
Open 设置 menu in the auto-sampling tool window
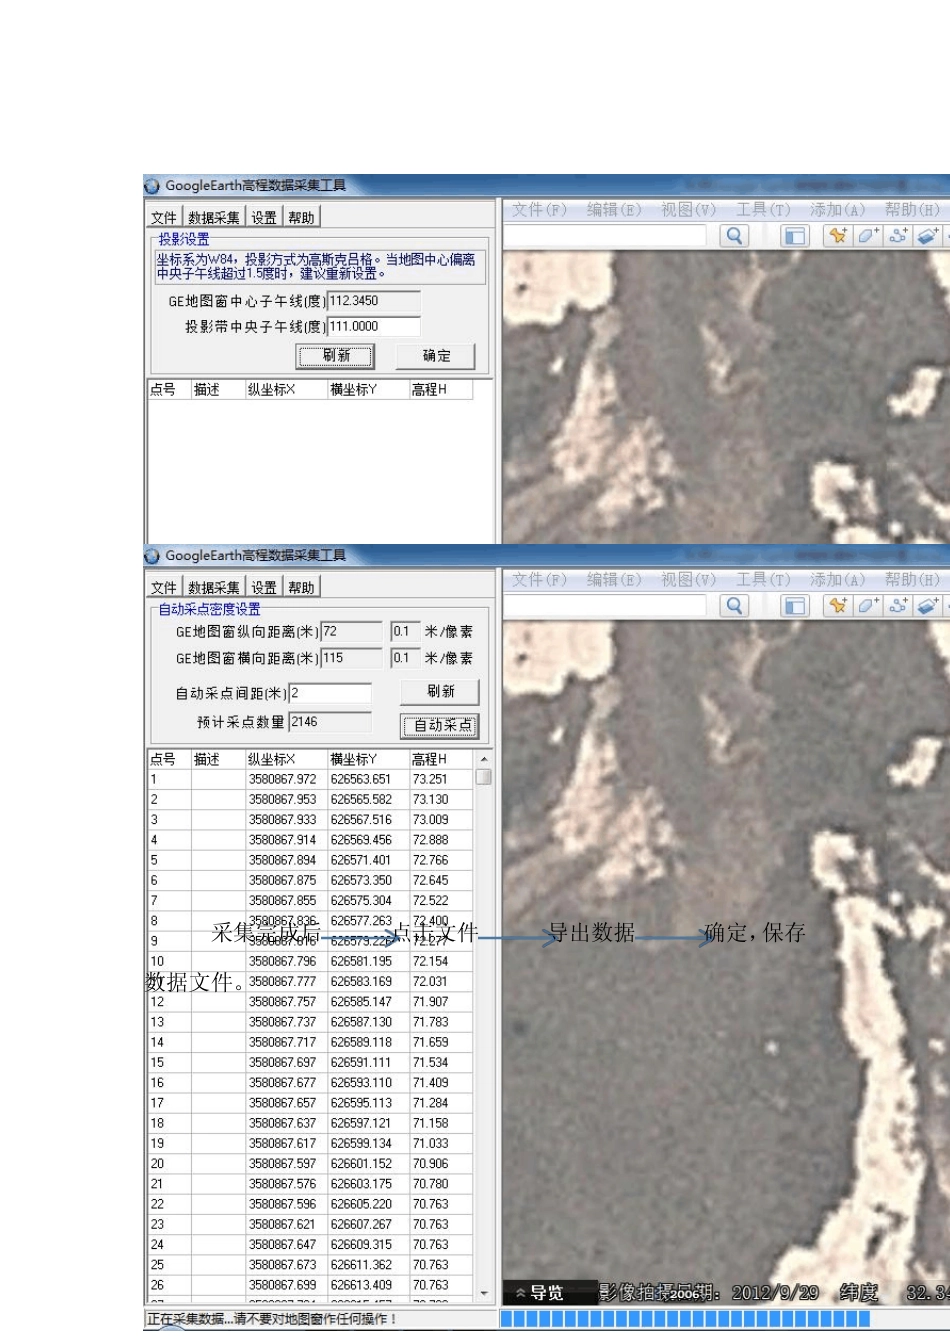(x=264, y=588)
